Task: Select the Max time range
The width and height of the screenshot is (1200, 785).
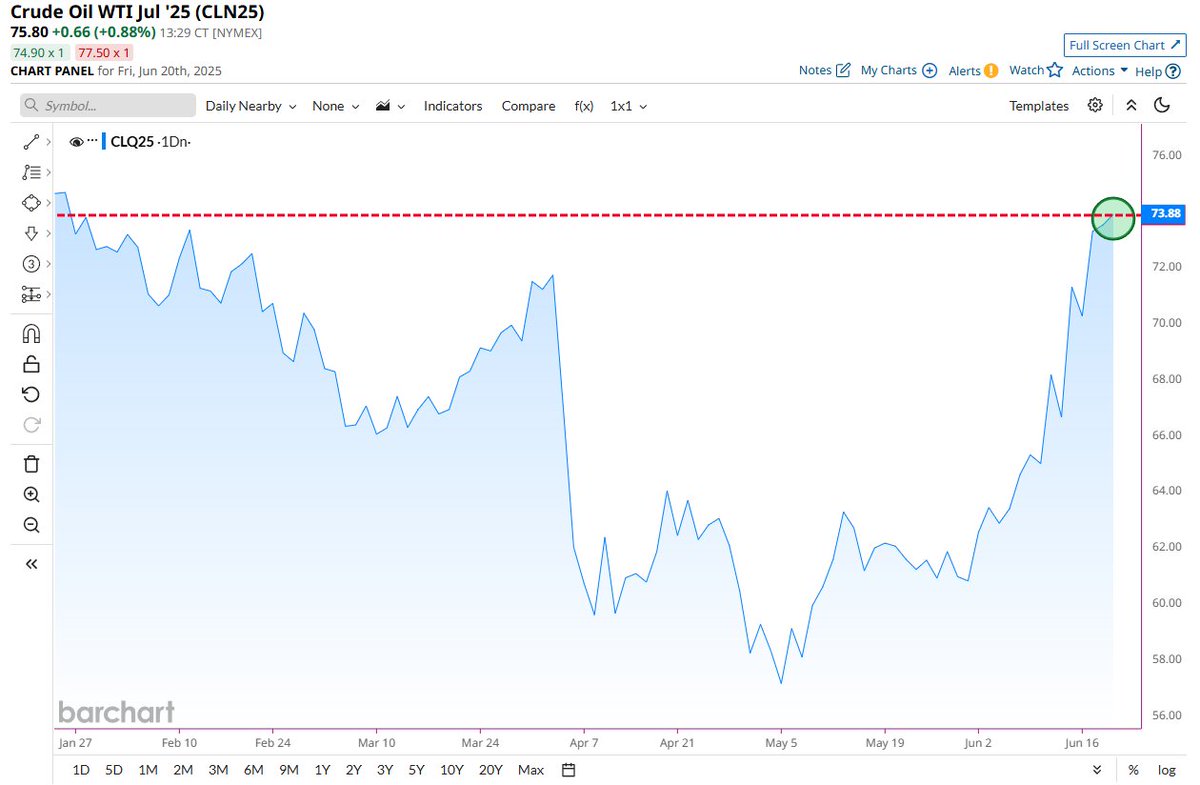Action: tap(531, 769)
